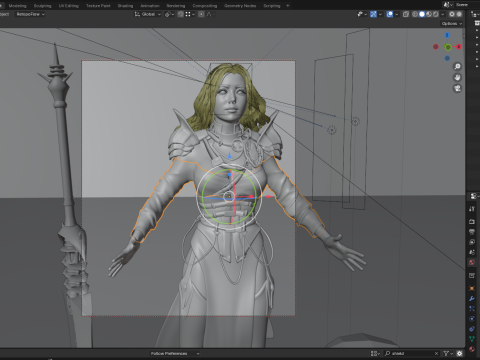Open the World properties tab
This screenshot has width=480, height=360.
(x=472, y=262)
